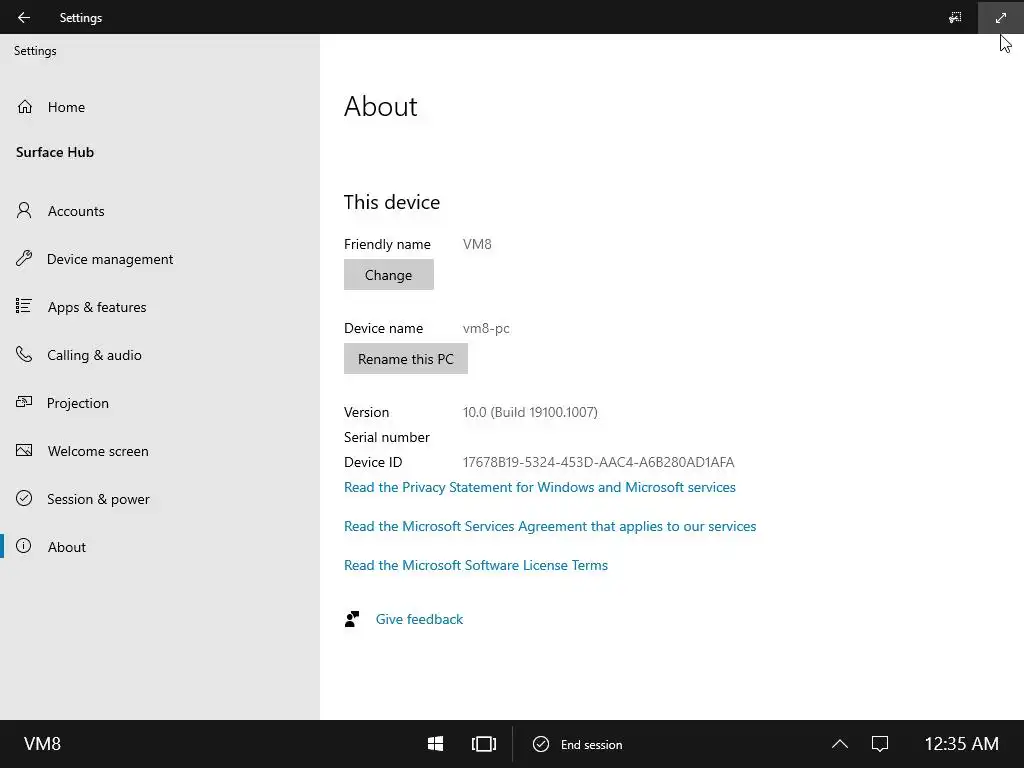1024x768 pixels.
Task: Click the Surface Hub heading in sidebar
Action: (x=55, y=152)
